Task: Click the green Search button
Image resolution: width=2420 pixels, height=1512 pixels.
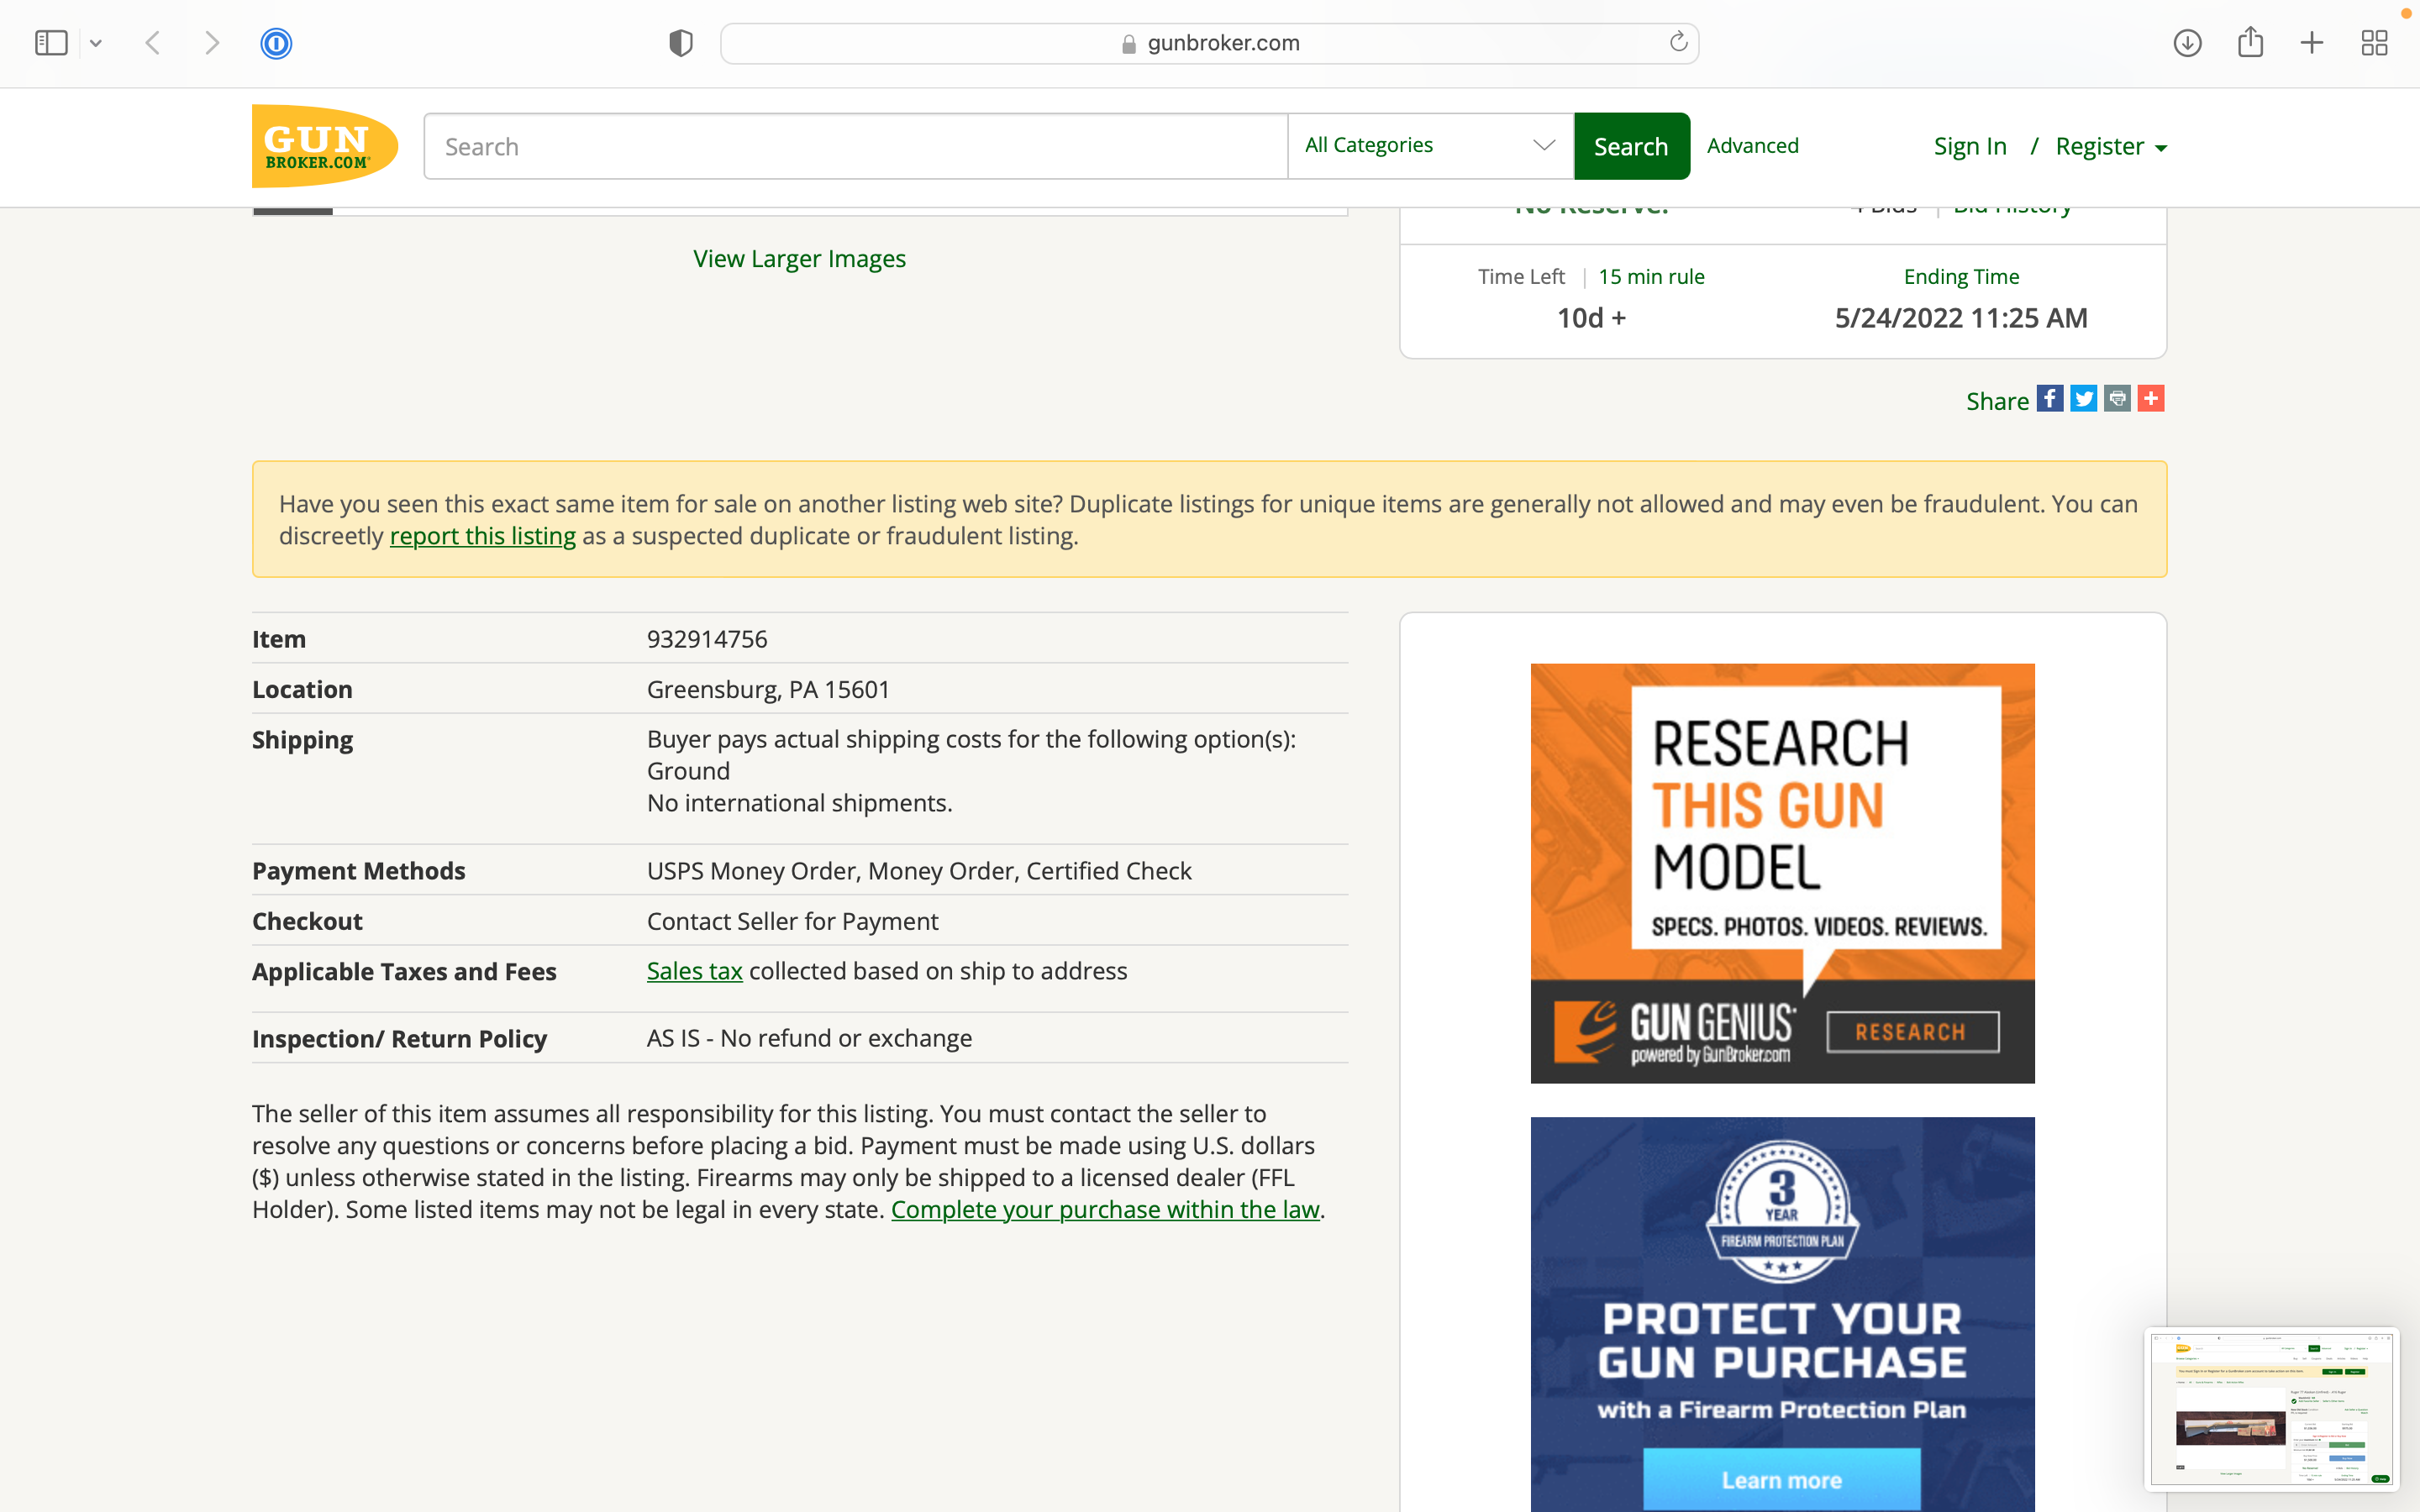Action: 1631,147
